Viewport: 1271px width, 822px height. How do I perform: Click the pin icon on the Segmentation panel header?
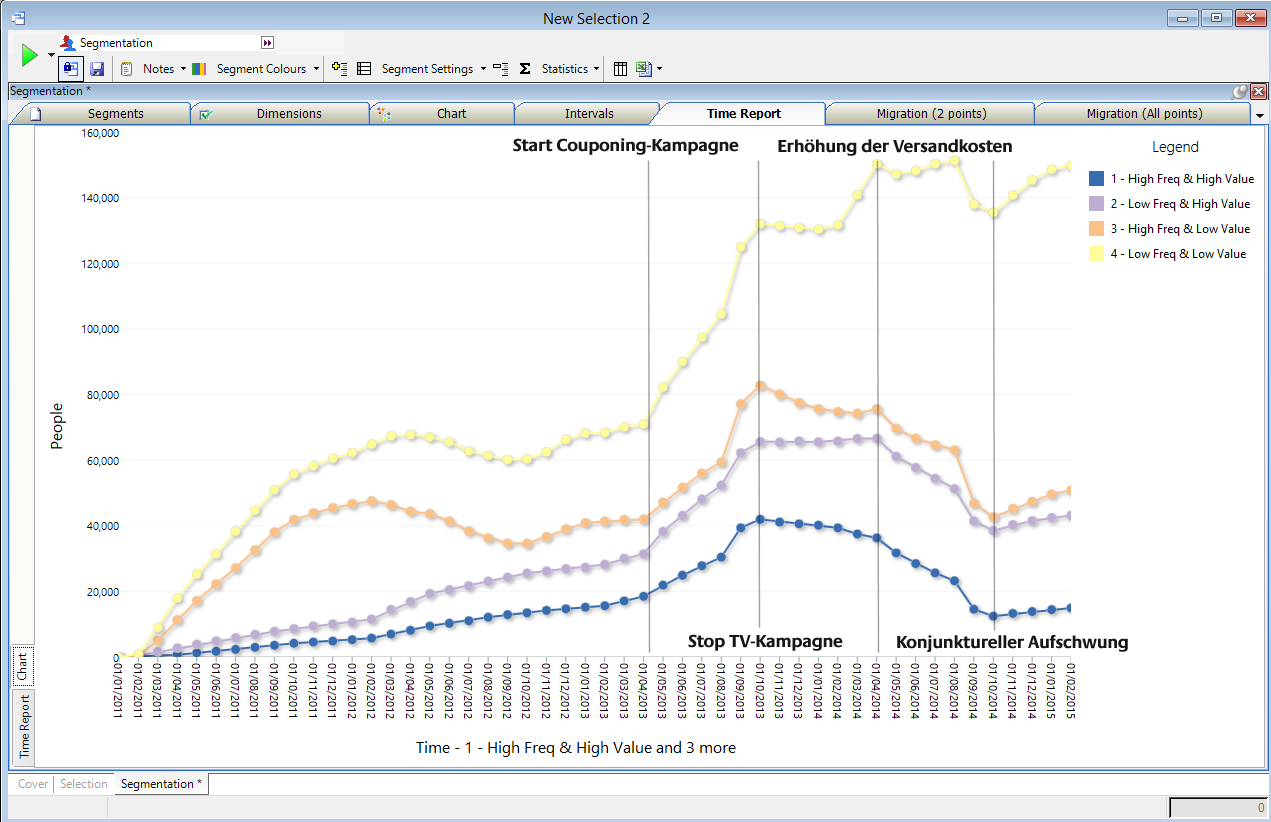(1240, 91)
